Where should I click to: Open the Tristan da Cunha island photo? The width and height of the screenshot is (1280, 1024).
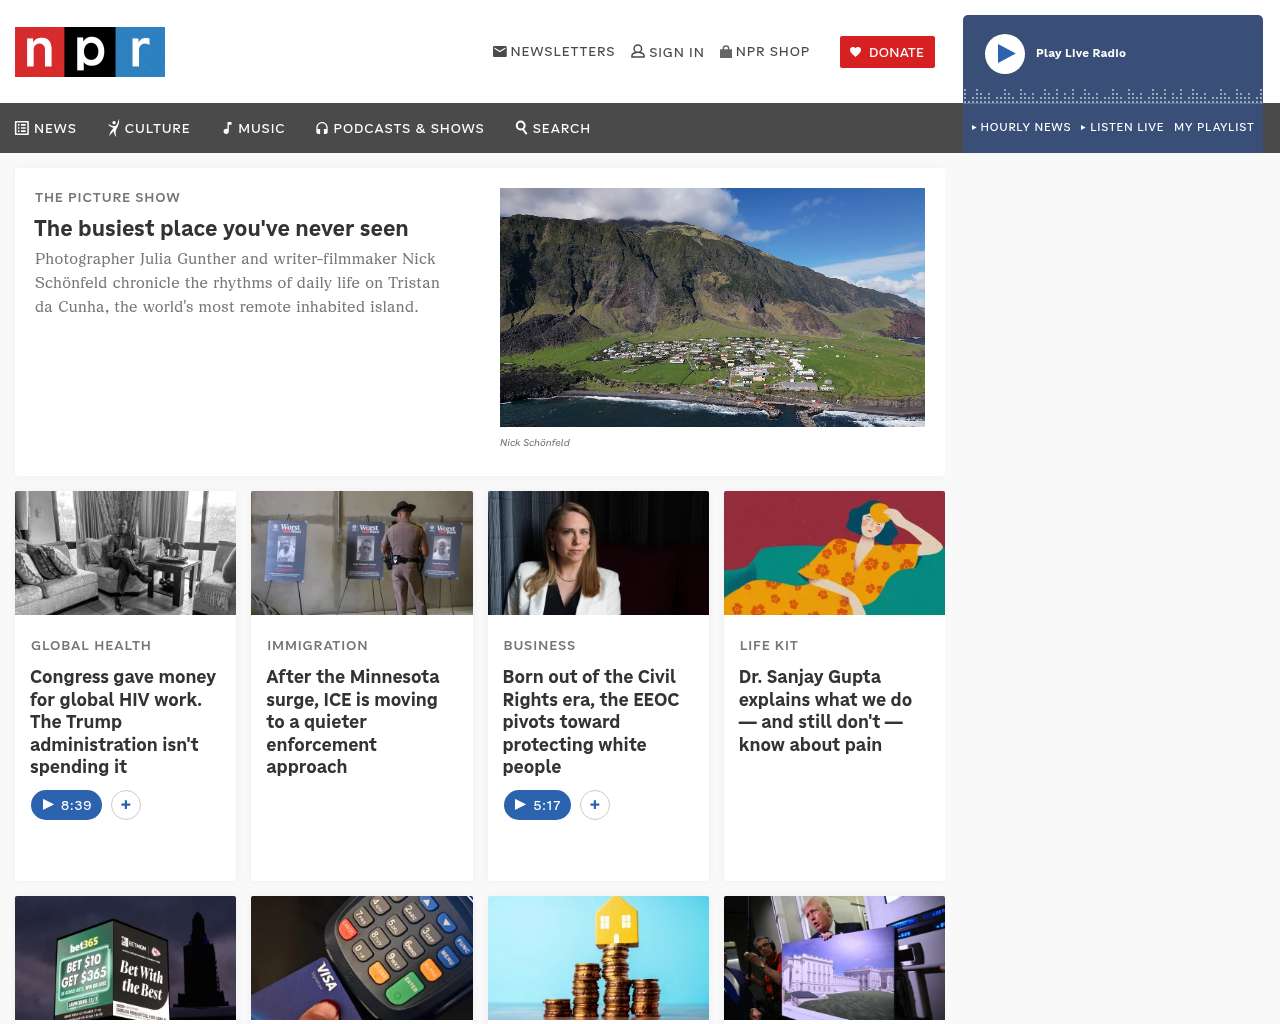click(x=712, y=307)
